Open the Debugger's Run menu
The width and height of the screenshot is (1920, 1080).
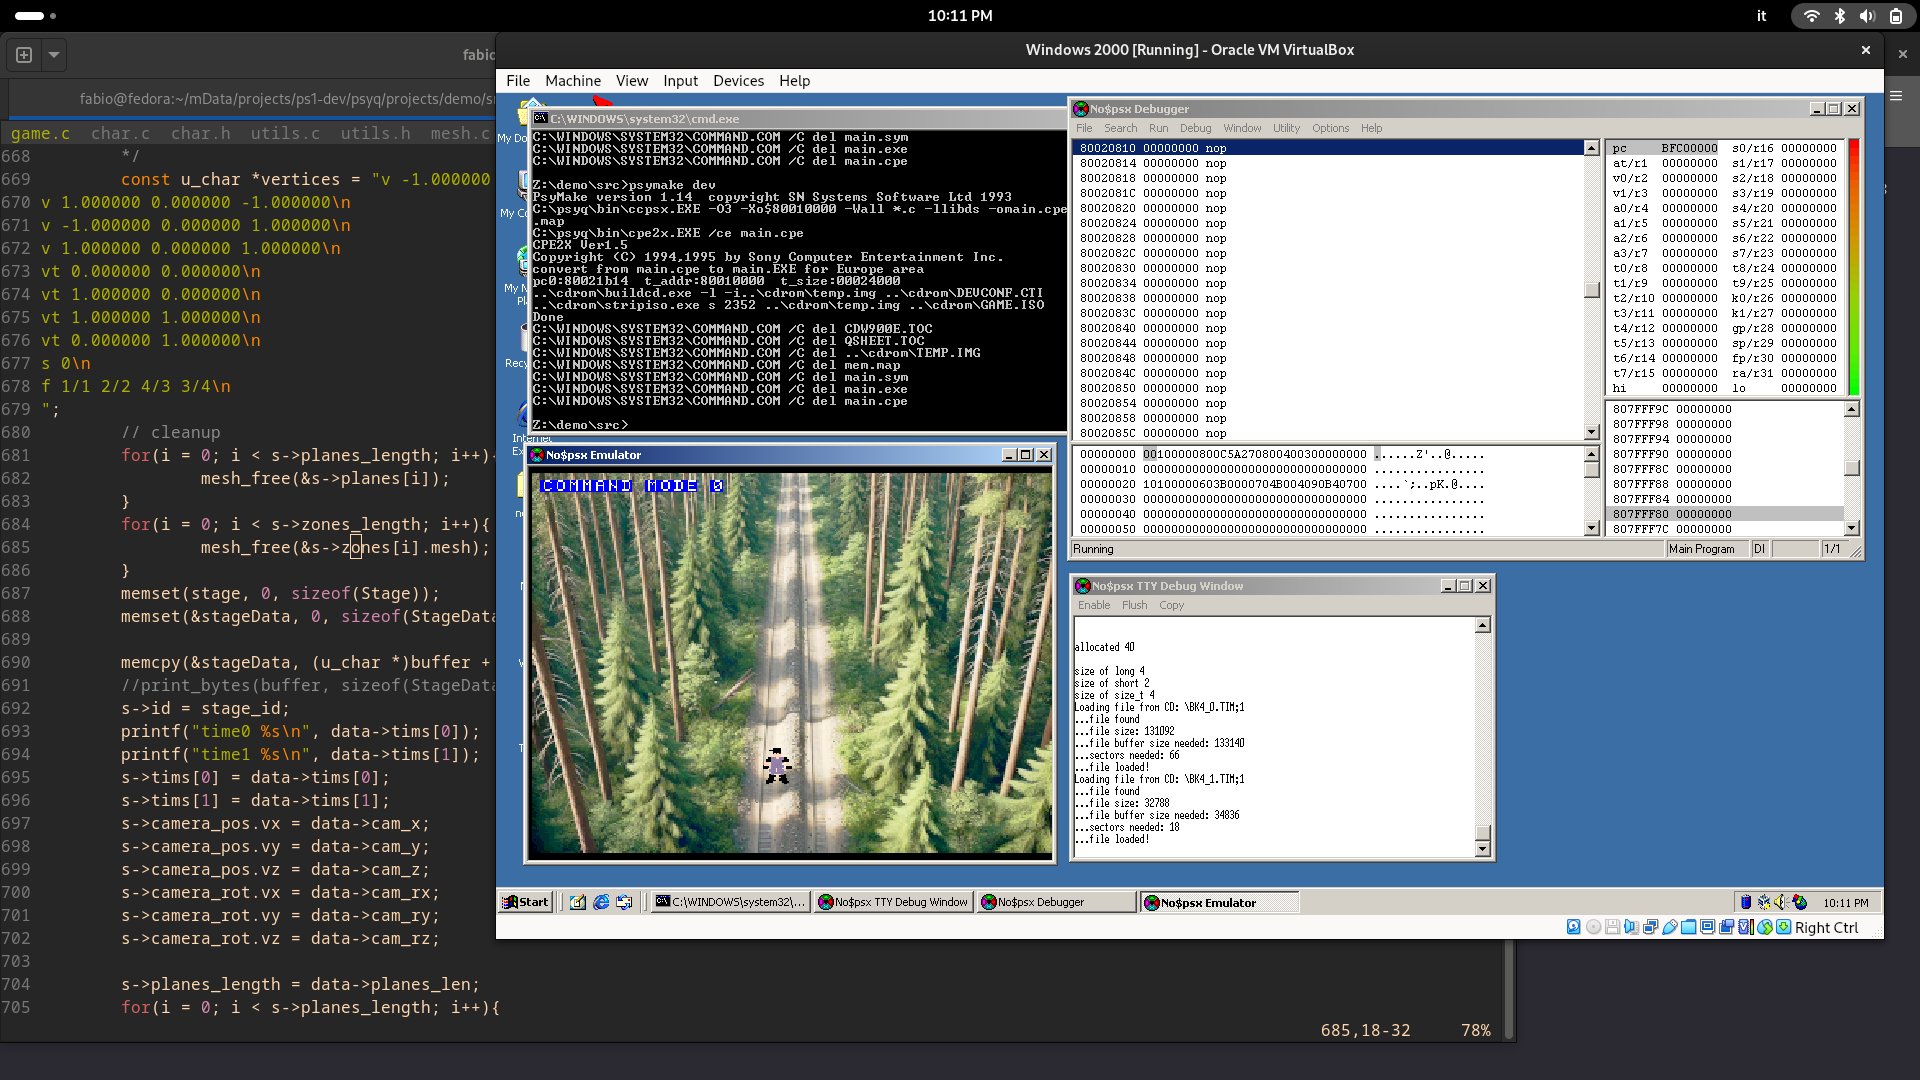(1159, 128)
